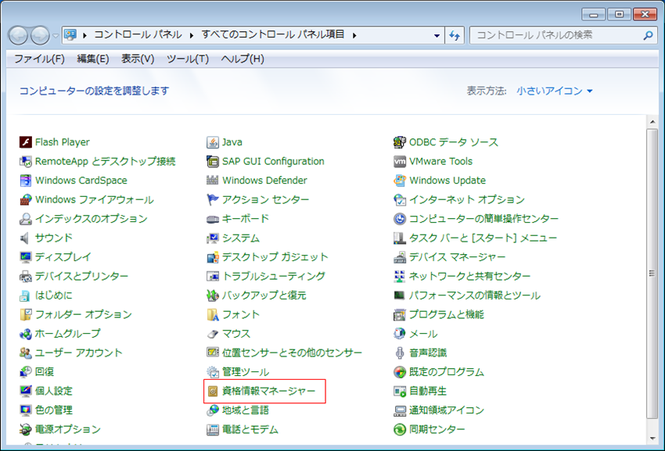Click the Back navigation button

[x=18, y=36]
